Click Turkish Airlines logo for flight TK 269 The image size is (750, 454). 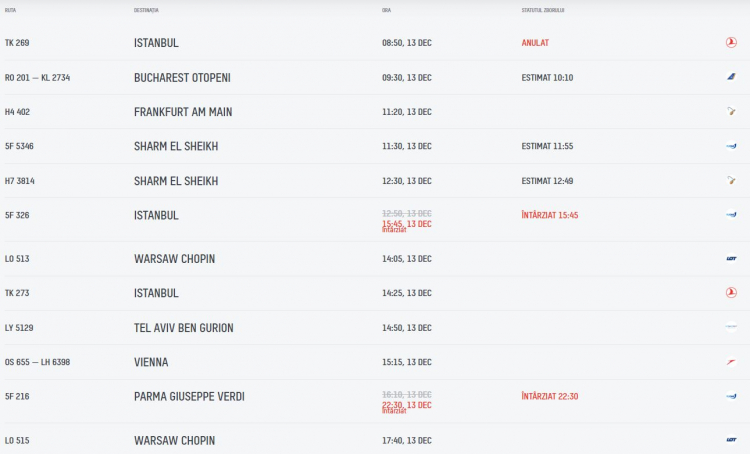pos(731,43)
